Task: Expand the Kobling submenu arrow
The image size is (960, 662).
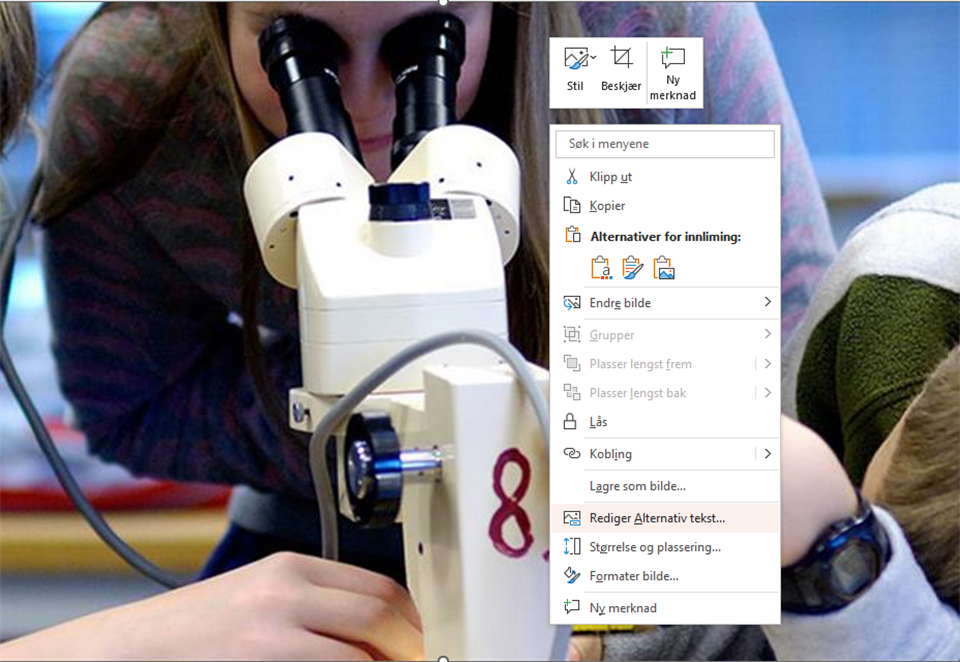Action: [x=767, y=454]
